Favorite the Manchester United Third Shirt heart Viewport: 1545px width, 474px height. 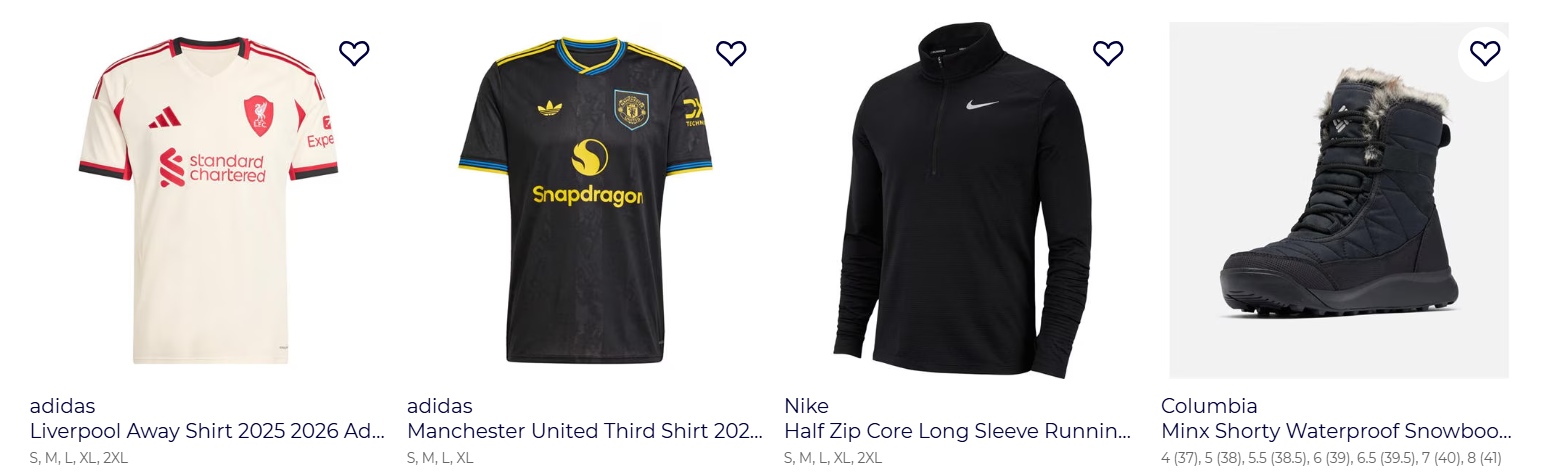[x=731, y=52]
